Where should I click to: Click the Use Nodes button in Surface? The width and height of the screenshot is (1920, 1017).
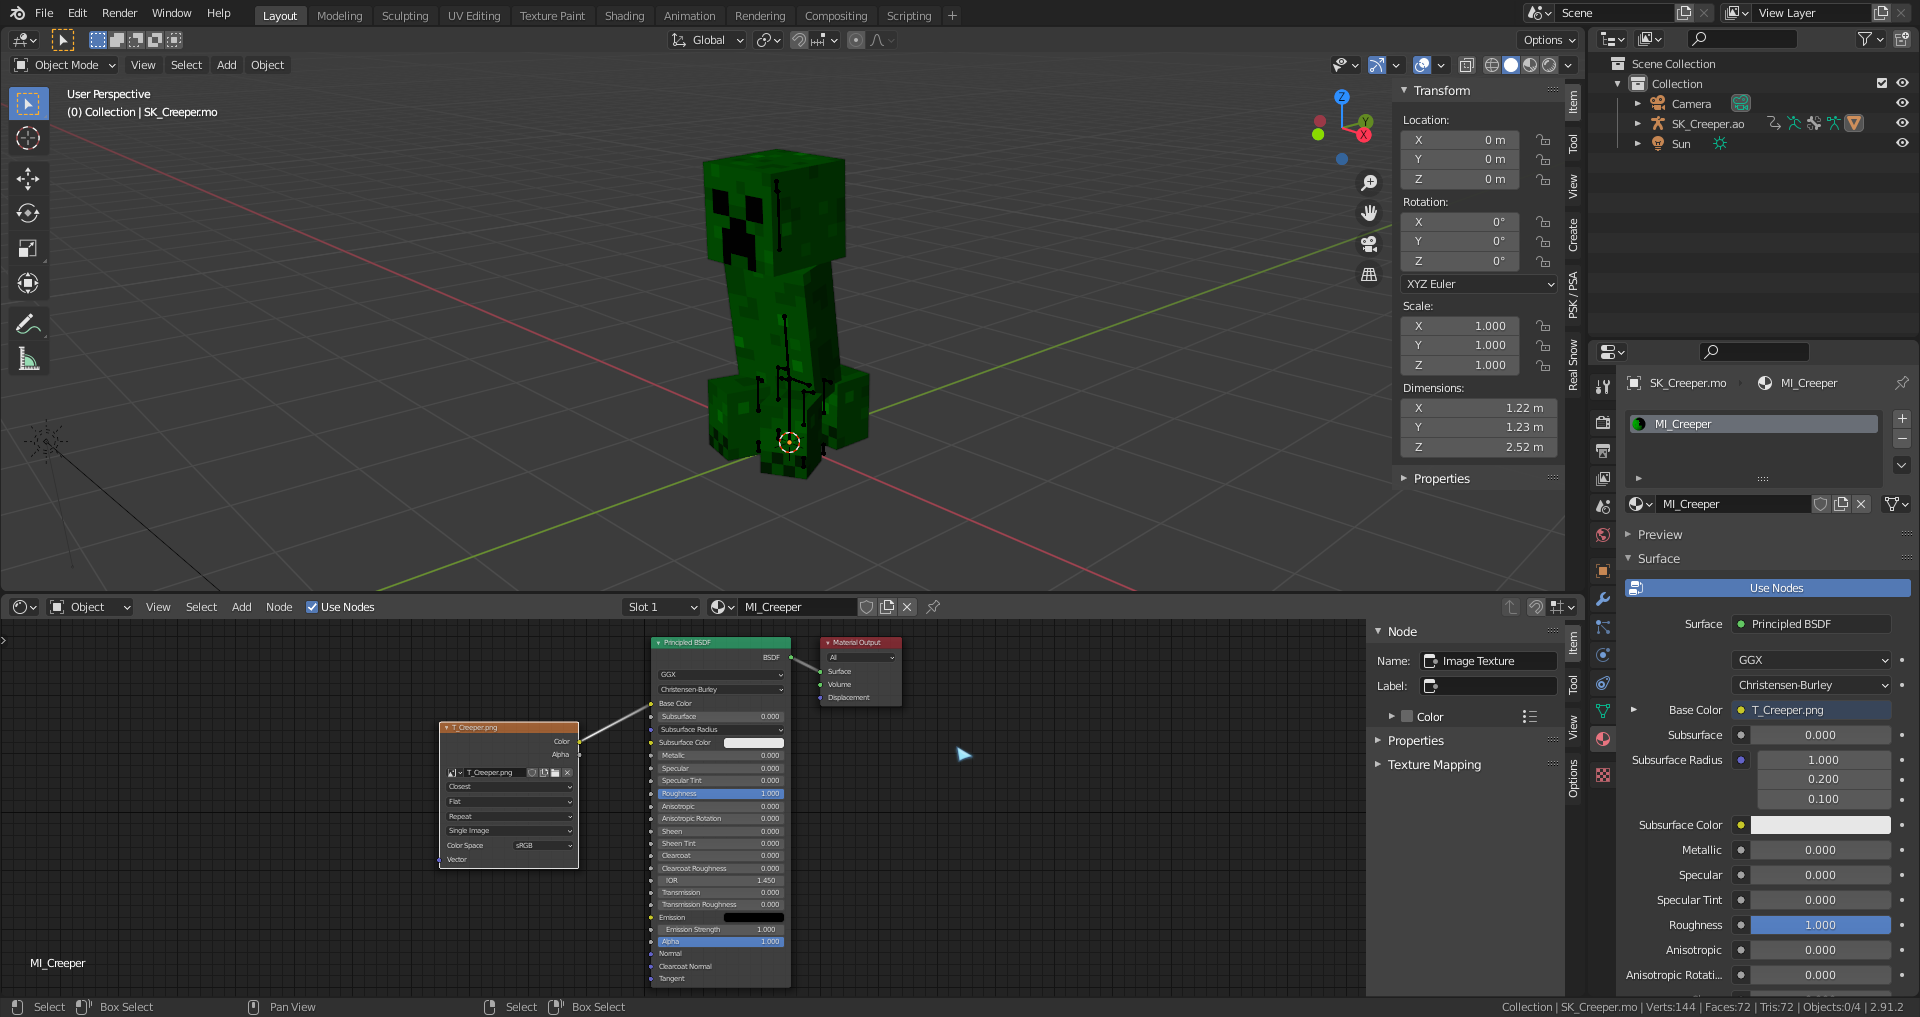tap(1776, 588)
